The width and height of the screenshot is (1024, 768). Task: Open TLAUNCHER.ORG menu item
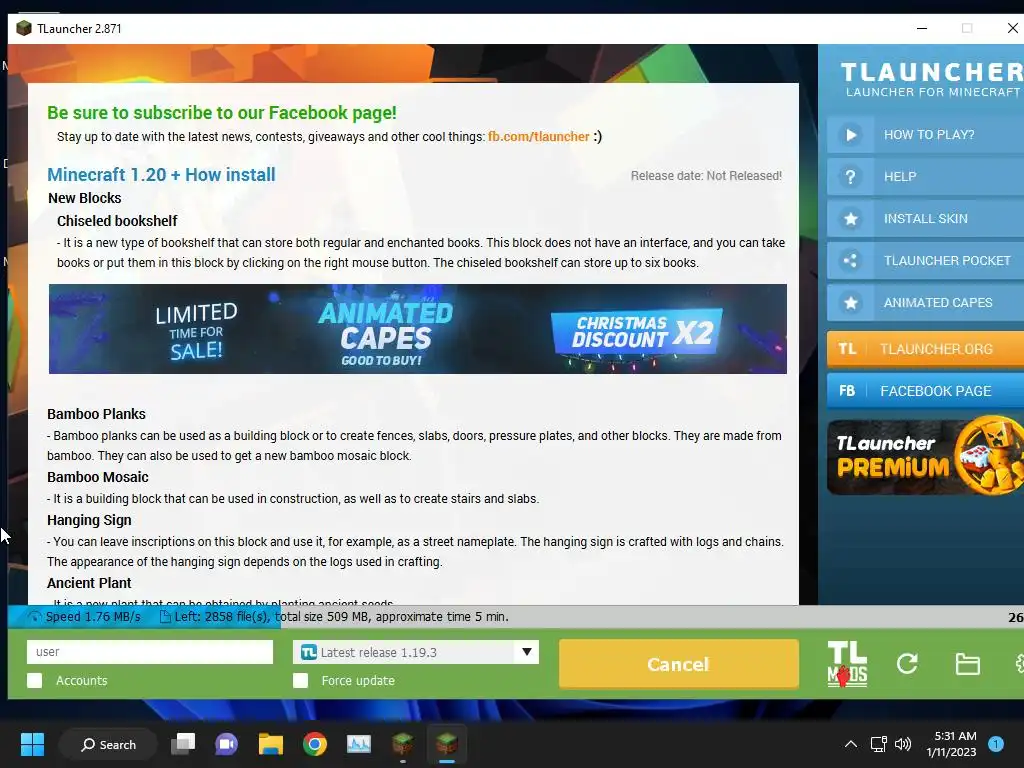point(925,349)
